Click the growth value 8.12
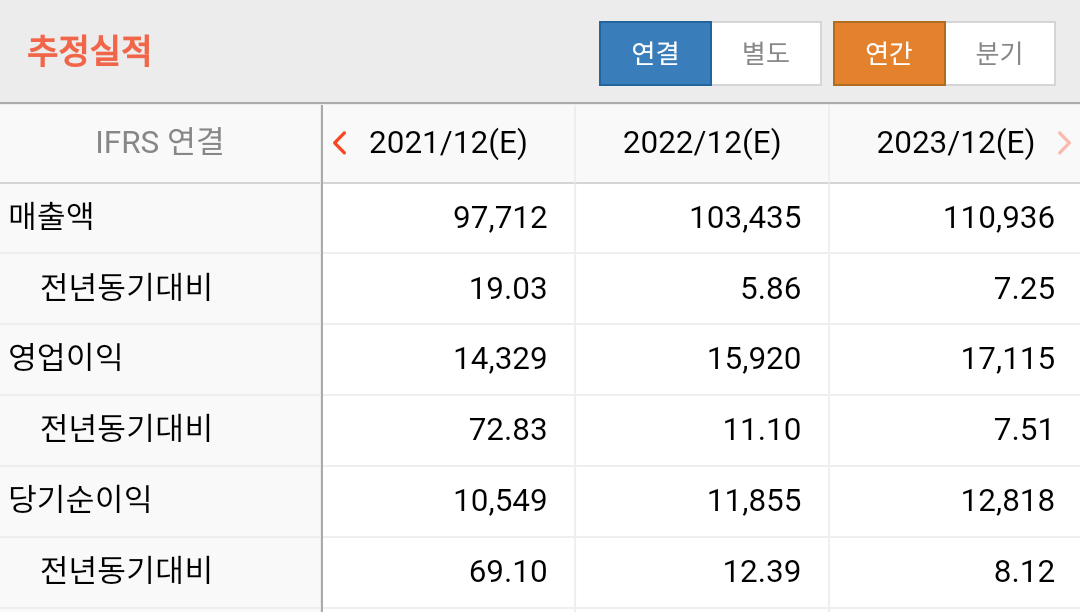The width and height of the screenshot is (1080, 612). point(1024,572)
